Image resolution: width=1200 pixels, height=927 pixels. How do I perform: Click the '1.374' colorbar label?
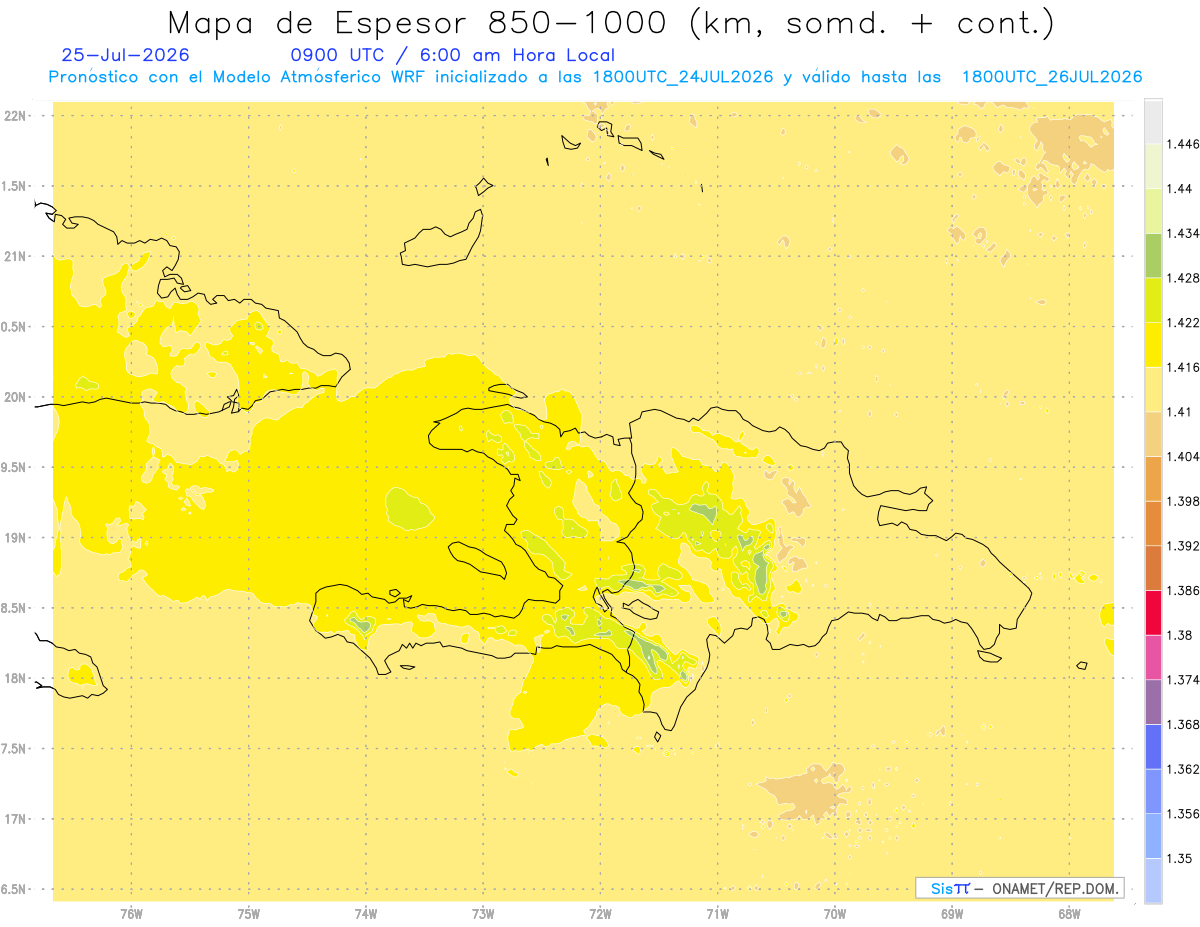pos(1184,680)
